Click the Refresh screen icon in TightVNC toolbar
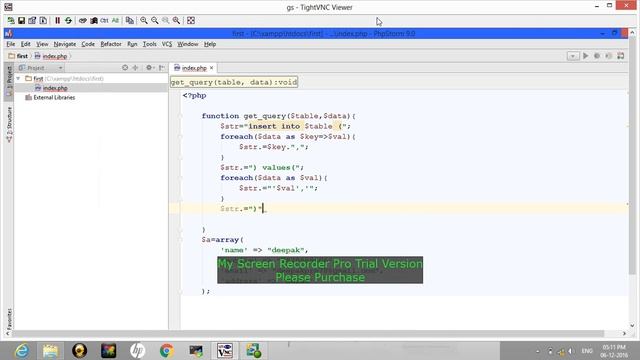 (68, 20)
